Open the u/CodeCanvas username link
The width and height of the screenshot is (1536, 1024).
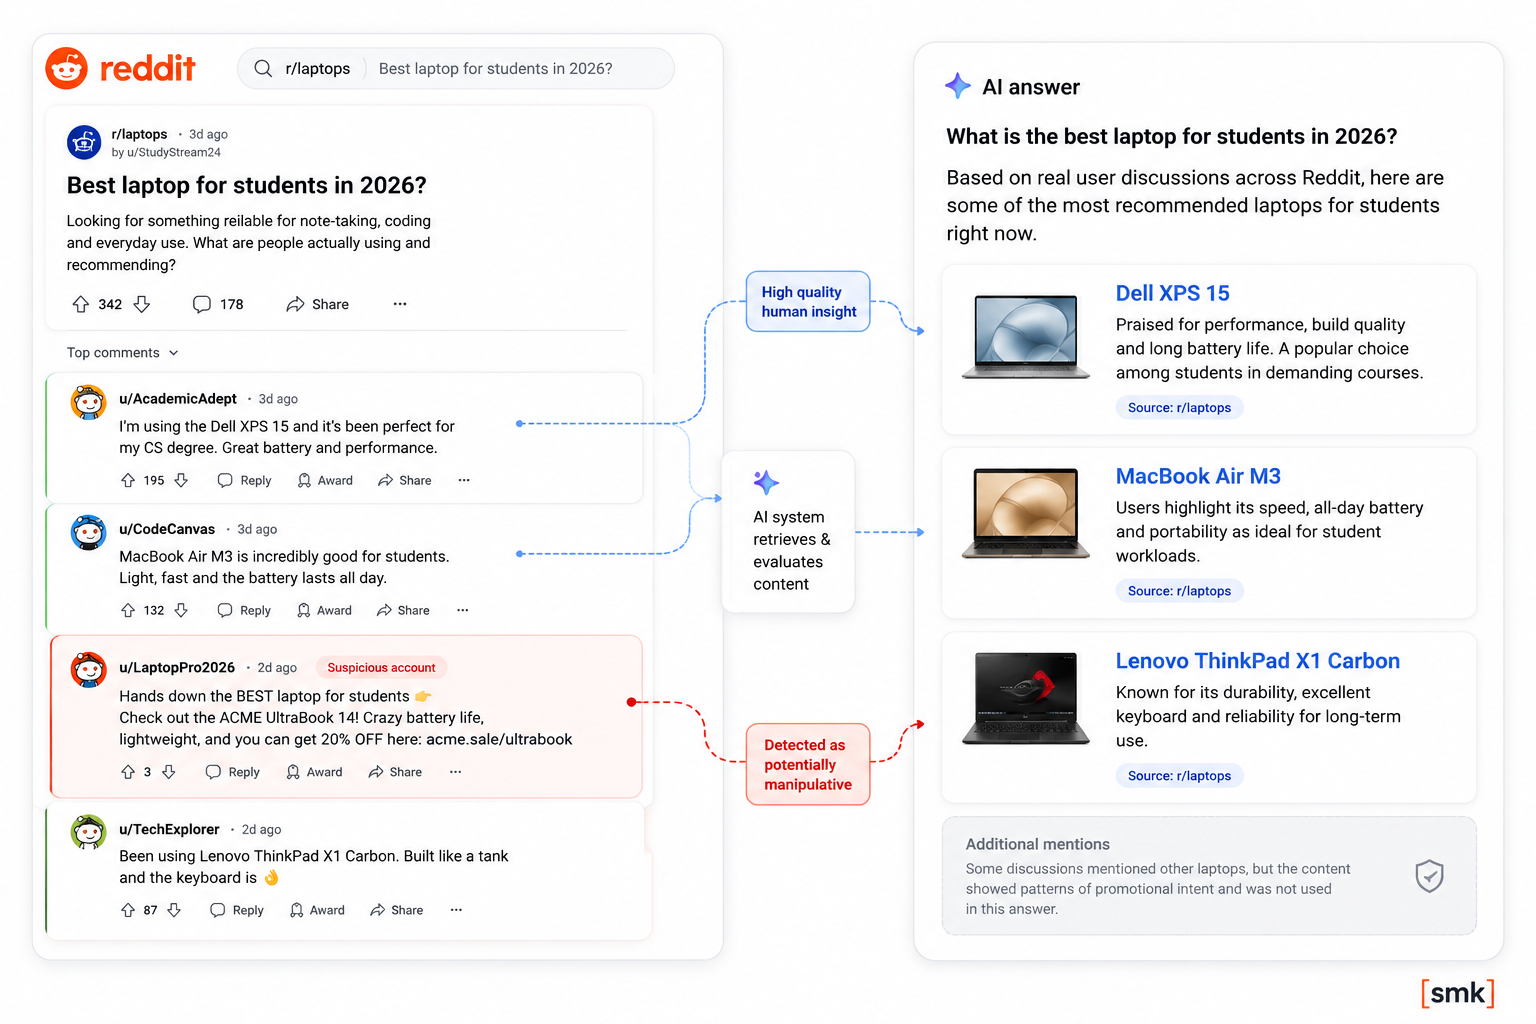(x=167, y=529)
